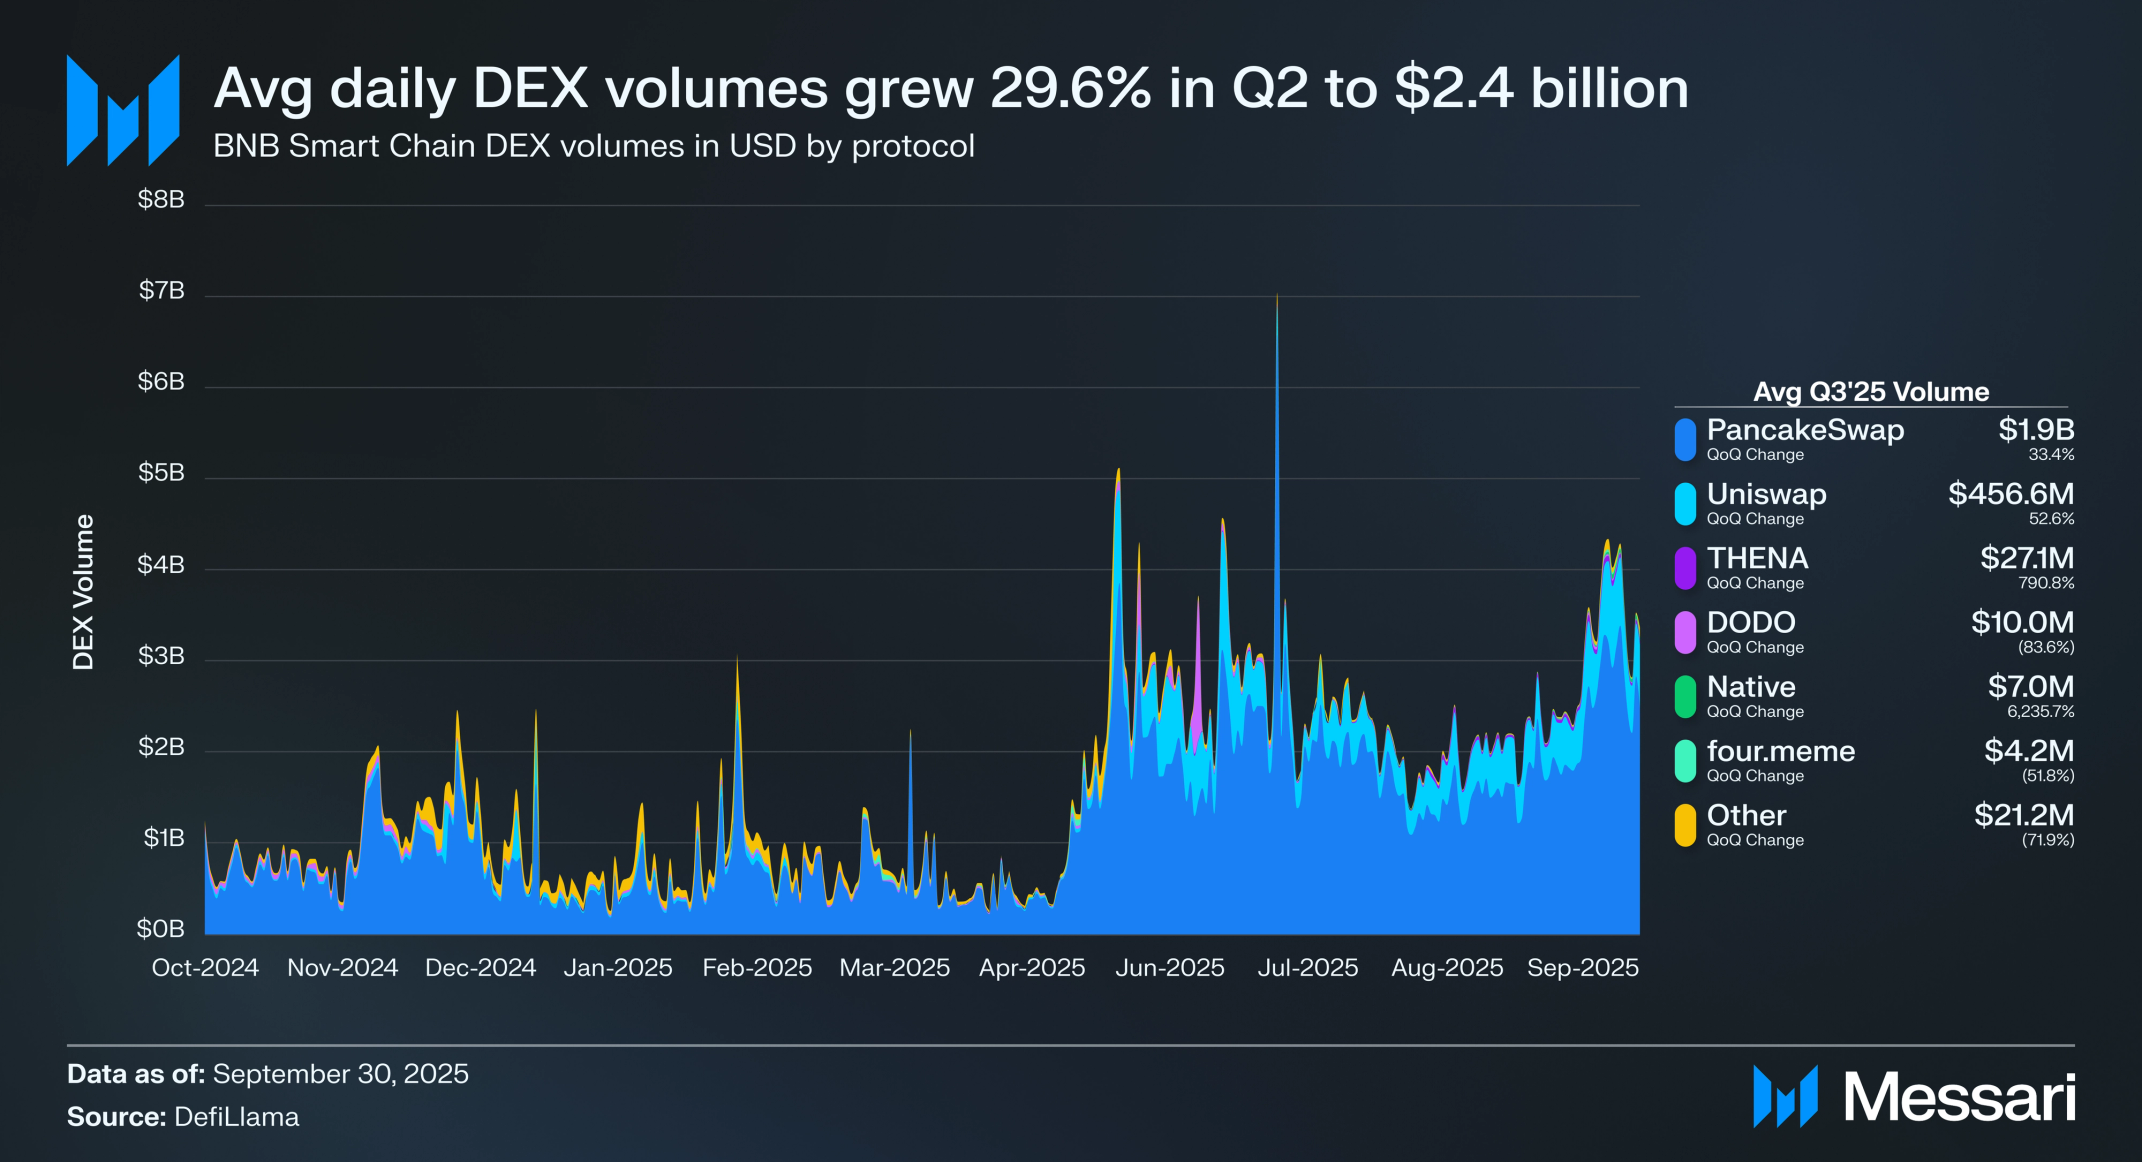Image resolution: width=2142 pixels, height=1162 pixels.
Task: Select the PancakeSwap legend label
Action: coord(1804,430)
